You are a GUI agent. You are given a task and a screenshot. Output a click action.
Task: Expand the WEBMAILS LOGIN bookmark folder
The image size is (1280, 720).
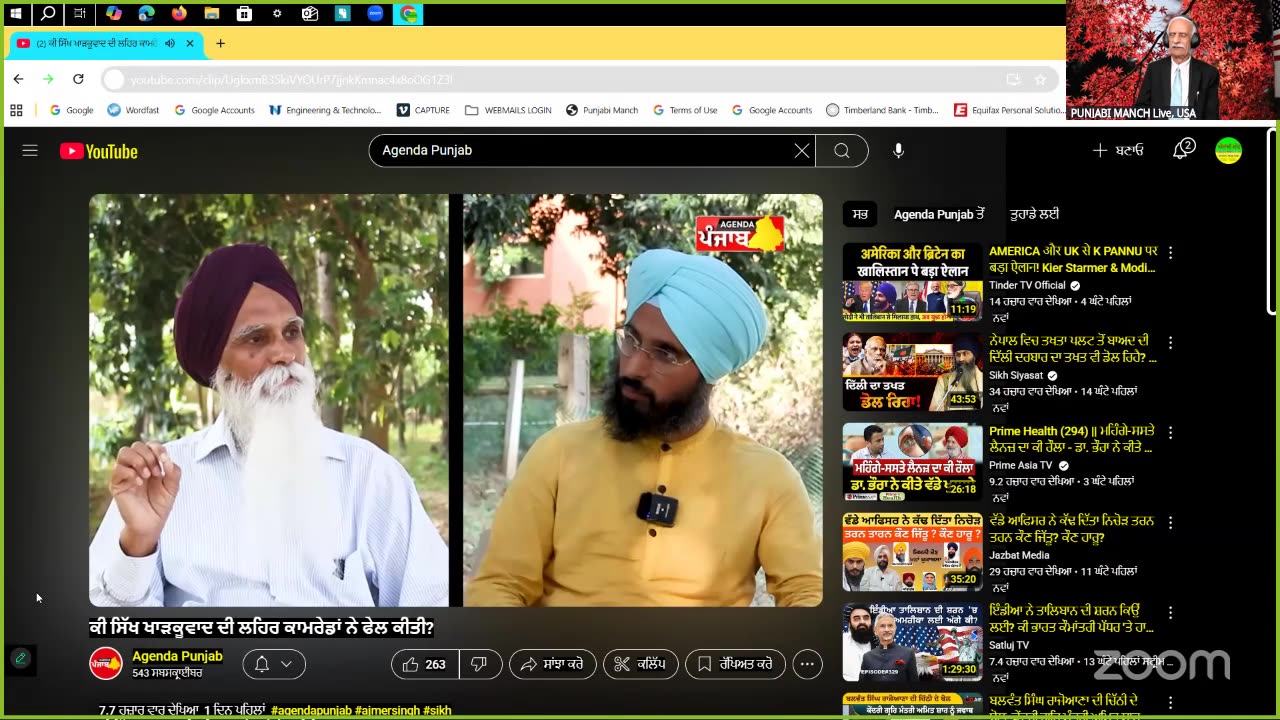pos(508,110)
